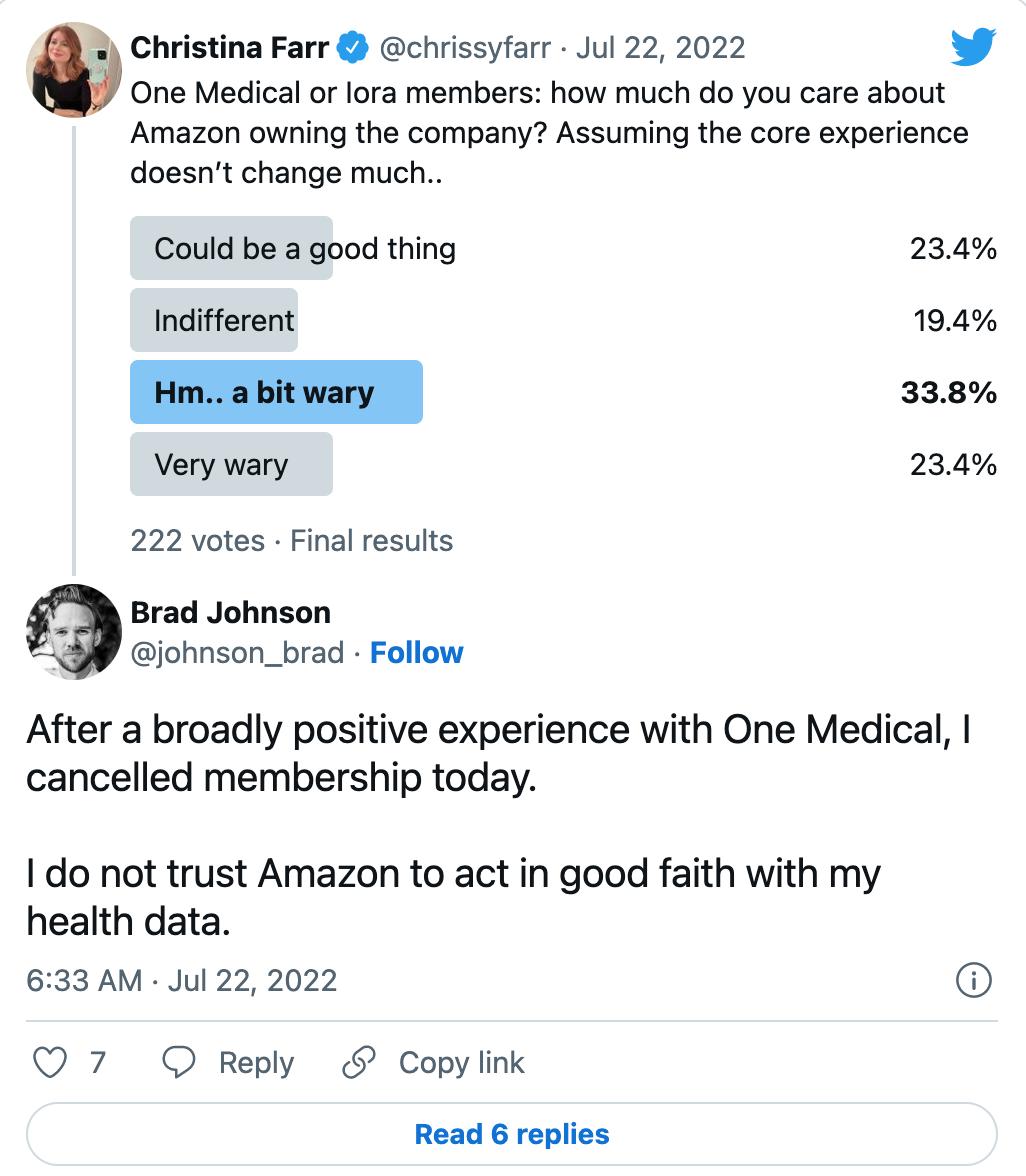Click the quoted tweet's Jul 22, 2022 date

(x=660, y=47)
